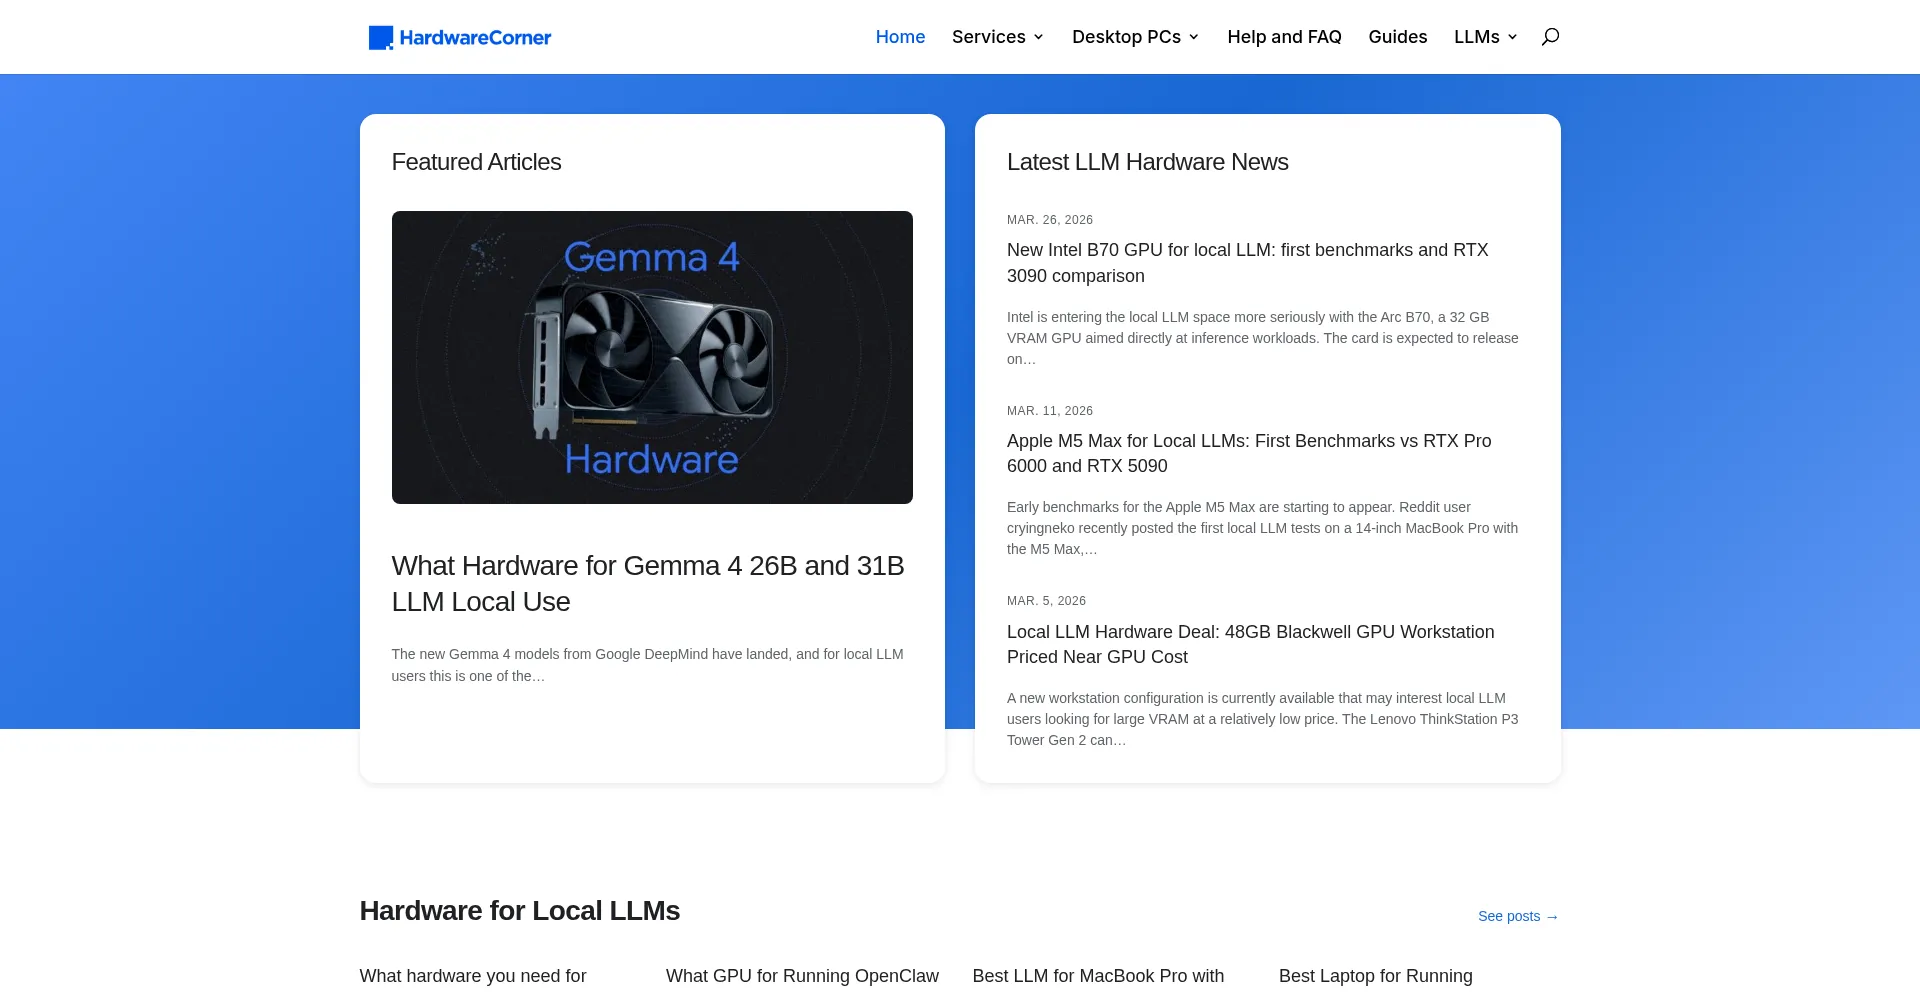The image size is (1920, 993).
Task: Open Best LLM for MacBook Pro post
Action: tap(1098, 976)
